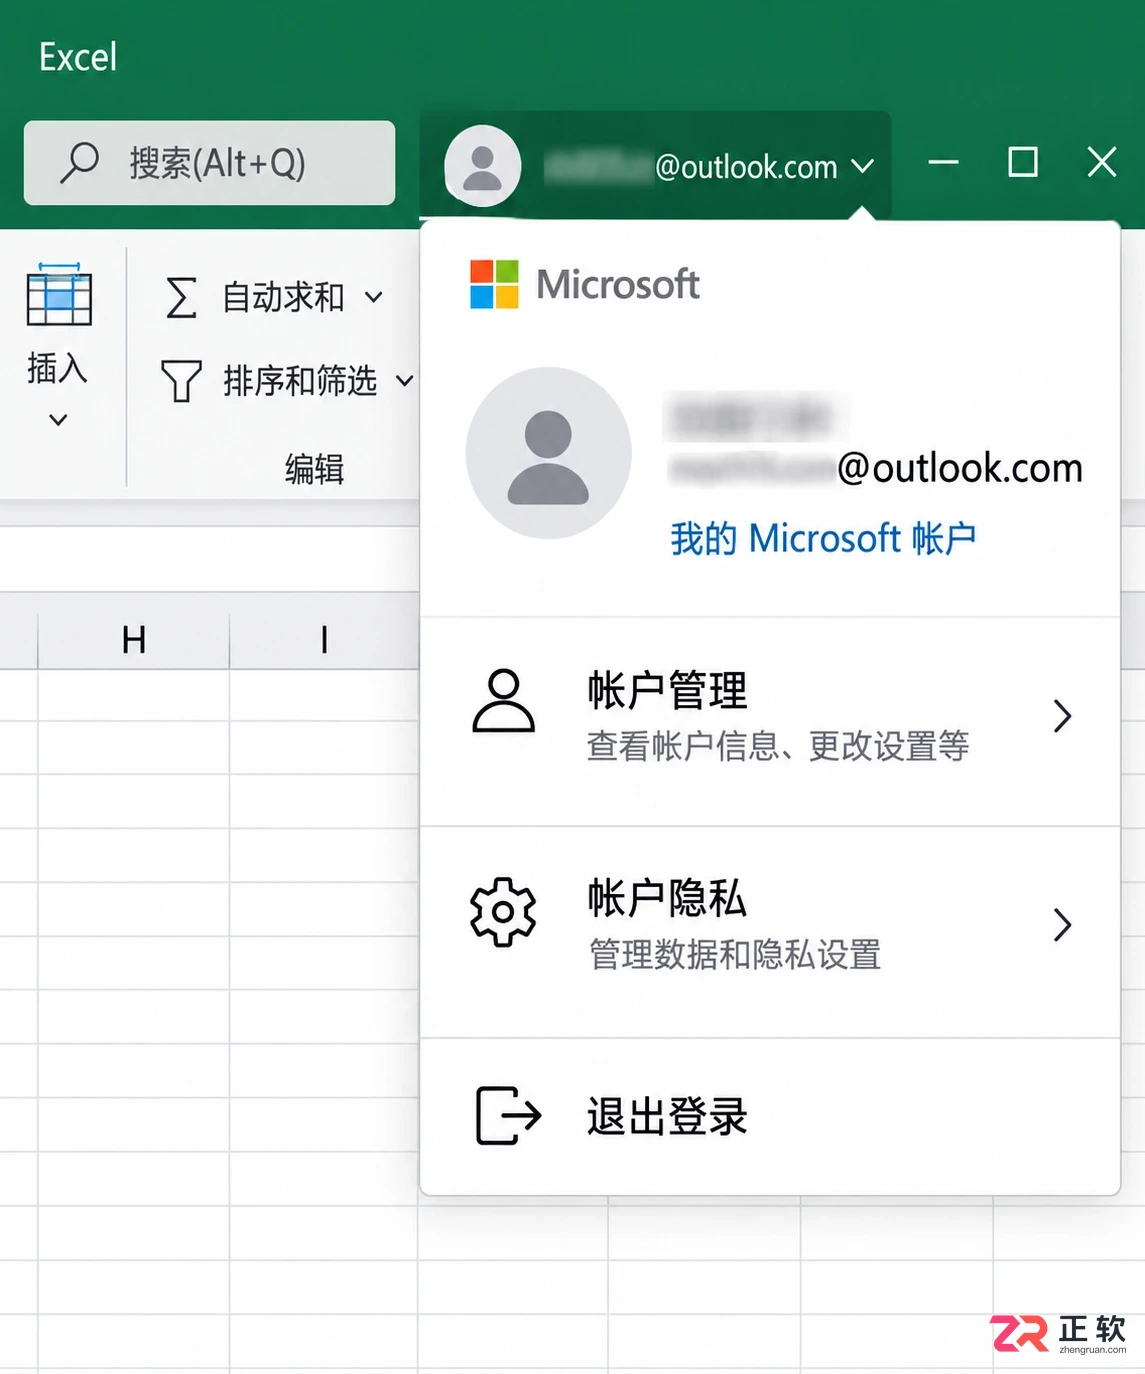Click the 查看帐户信息、更改设置等 description text
The width and height of the screenshot is (1145, 1374).
pos(778,746)
